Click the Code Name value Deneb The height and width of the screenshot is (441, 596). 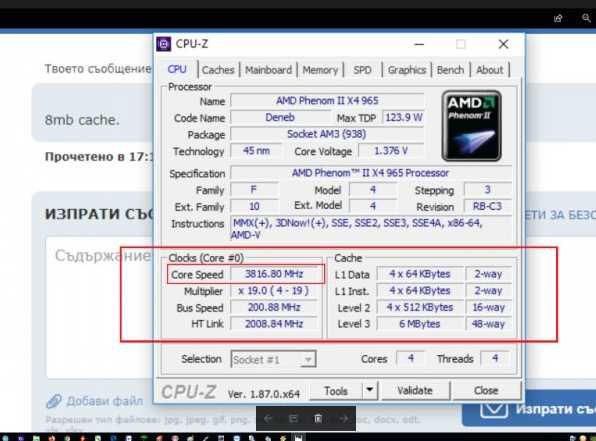(280, 117)
